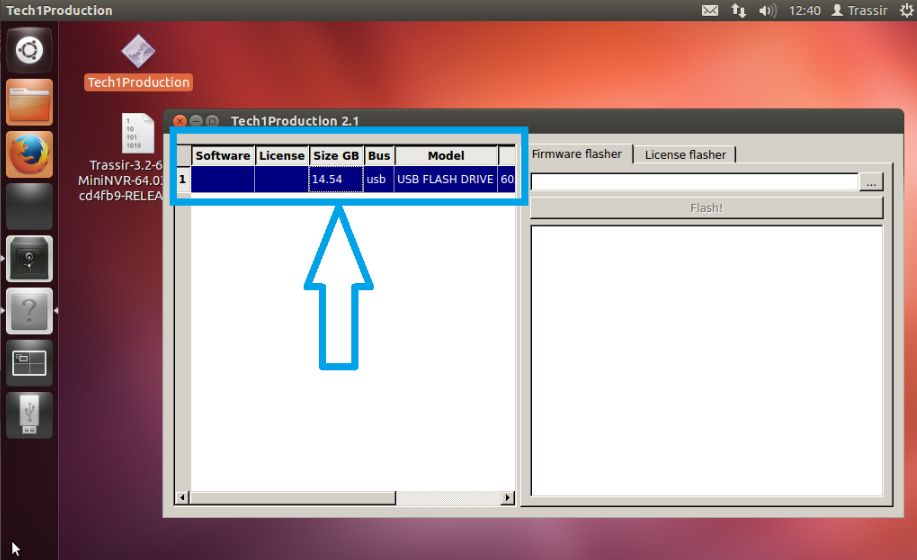The width and height of the screenshot is (917, 560).
Task: Click the flasher log output area
Action: tap(706, 361)
